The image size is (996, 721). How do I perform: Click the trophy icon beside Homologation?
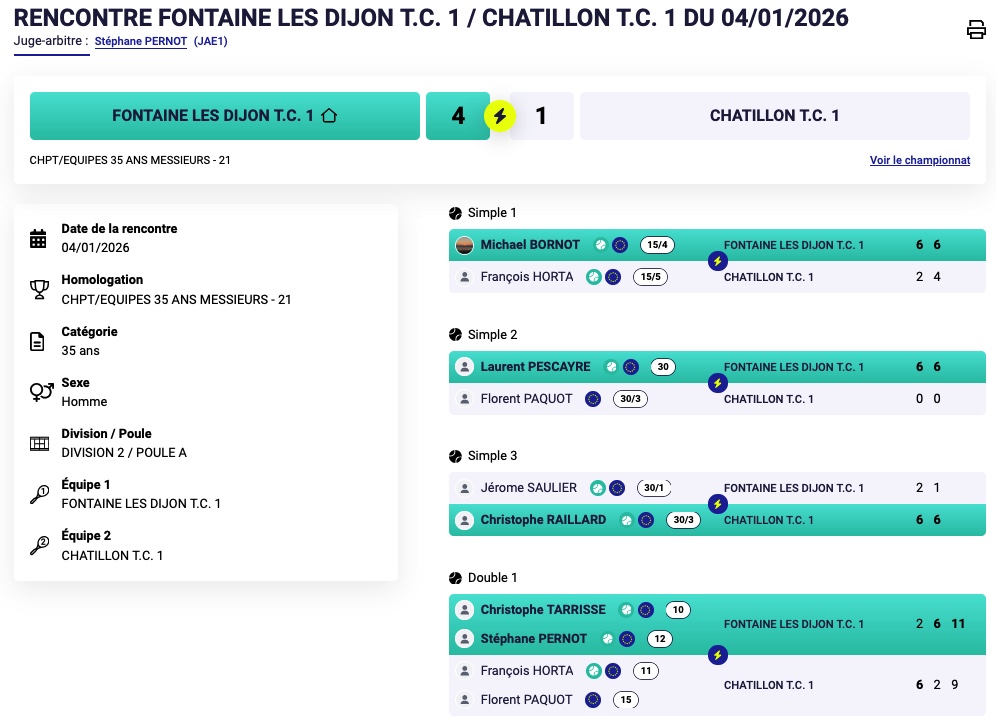click(x=39, y=290)
